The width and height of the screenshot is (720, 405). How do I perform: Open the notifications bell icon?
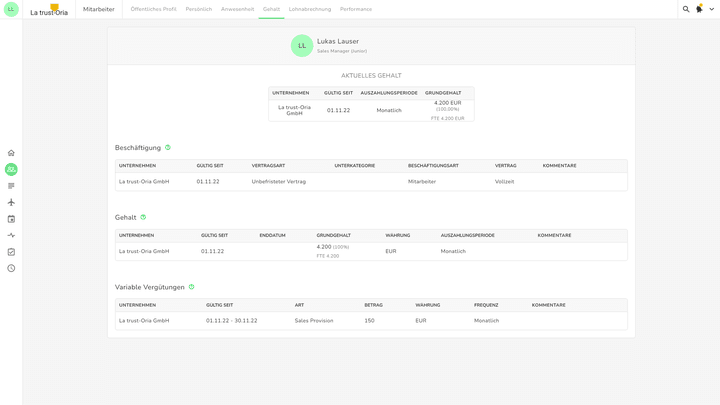click(x=699, y=9)
